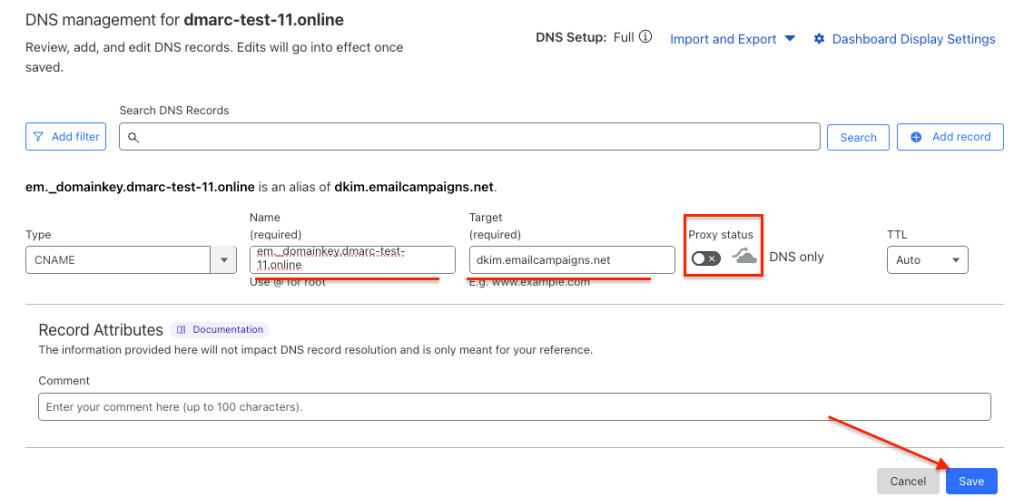Toggle the Proxy status switch
Viewport: 1024px width, 497px height.
point(705,258)
